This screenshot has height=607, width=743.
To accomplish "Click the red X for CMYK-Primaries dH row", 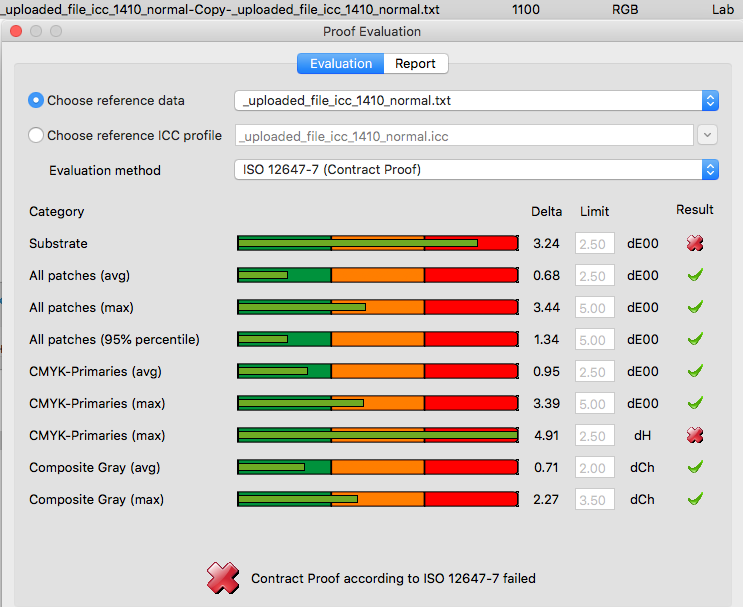I will click(x=695, y=435).
